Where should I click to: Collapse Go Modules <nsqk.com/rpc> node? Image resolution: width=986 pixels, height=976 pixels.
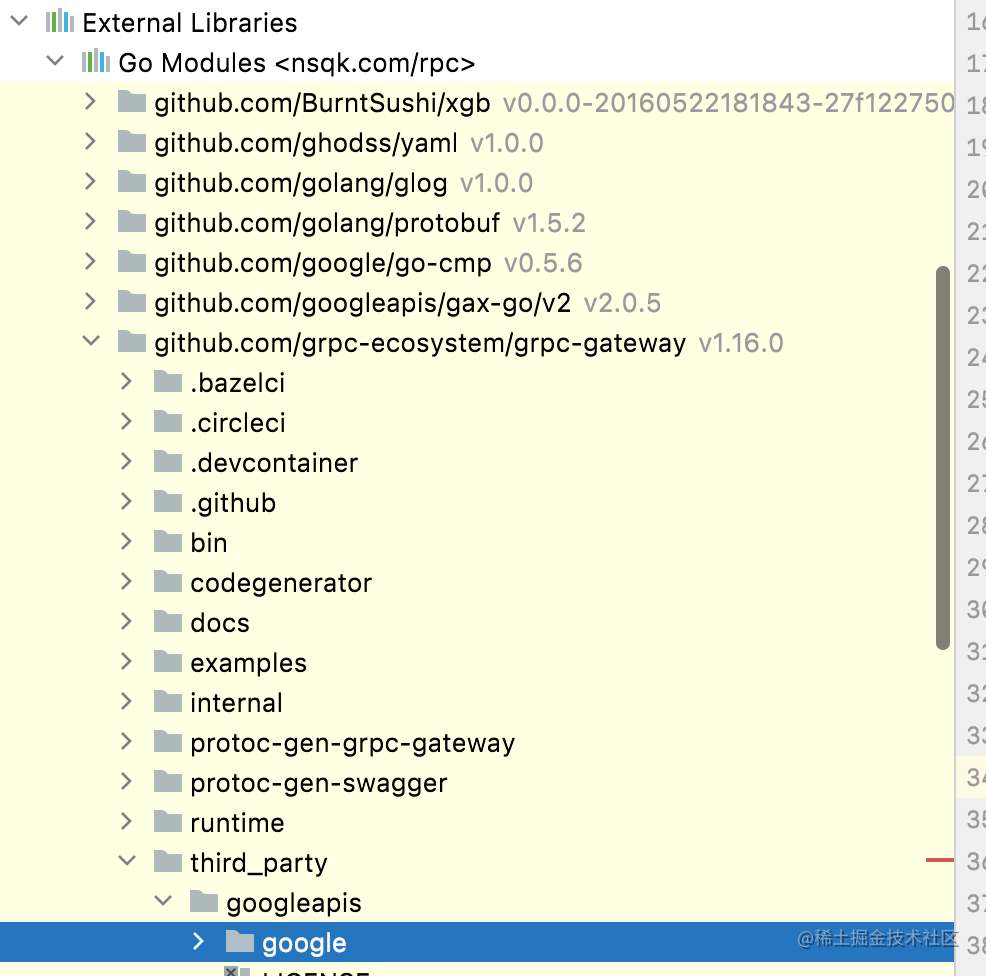pyautogui.click(x=55, y=61)
